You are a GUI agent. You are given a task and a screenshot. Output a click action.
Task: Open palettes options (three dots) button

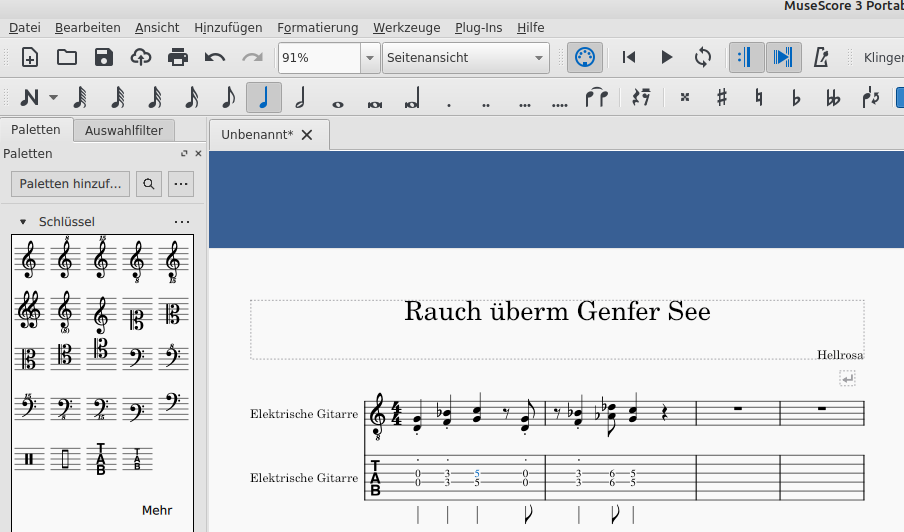[x=181, y=184]
